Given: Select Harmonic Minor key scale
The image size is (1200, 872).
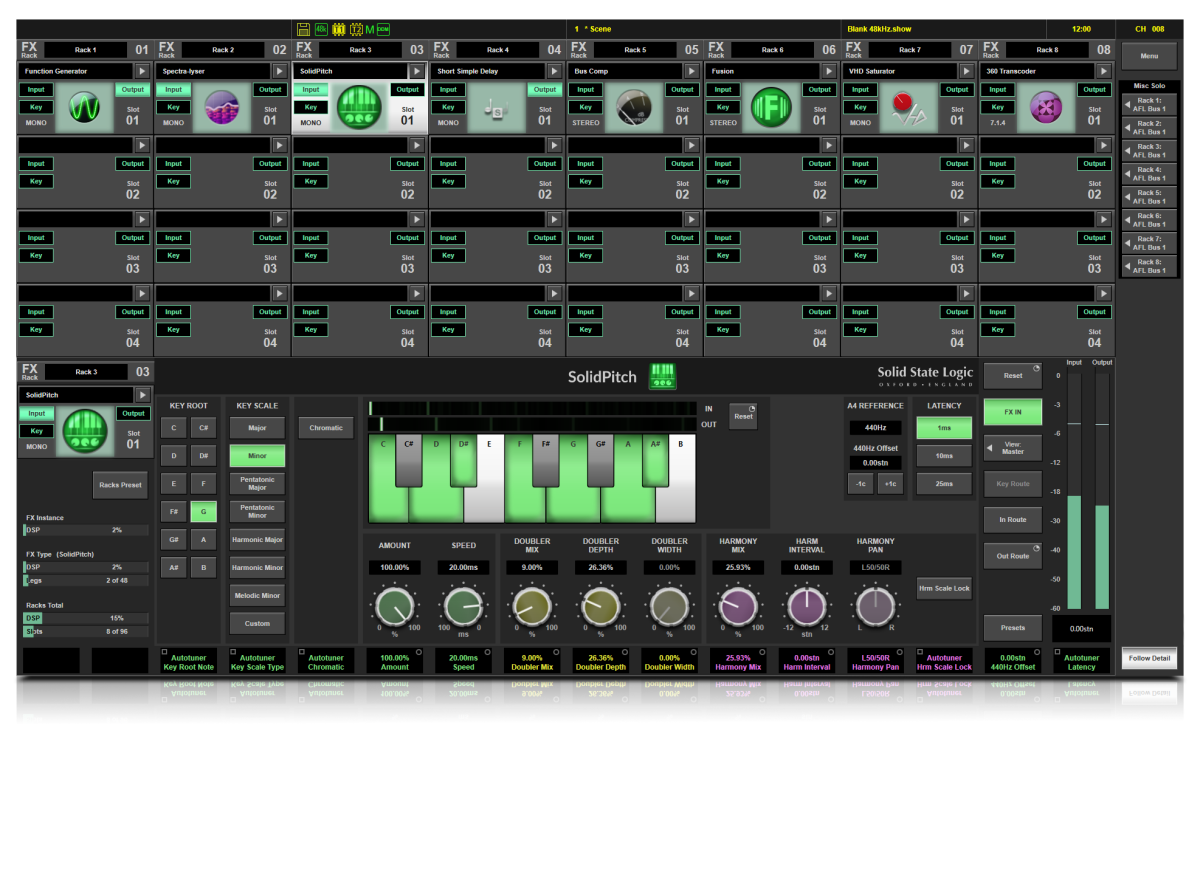Looking at the screenshot, I should click(x=257, y=567).
